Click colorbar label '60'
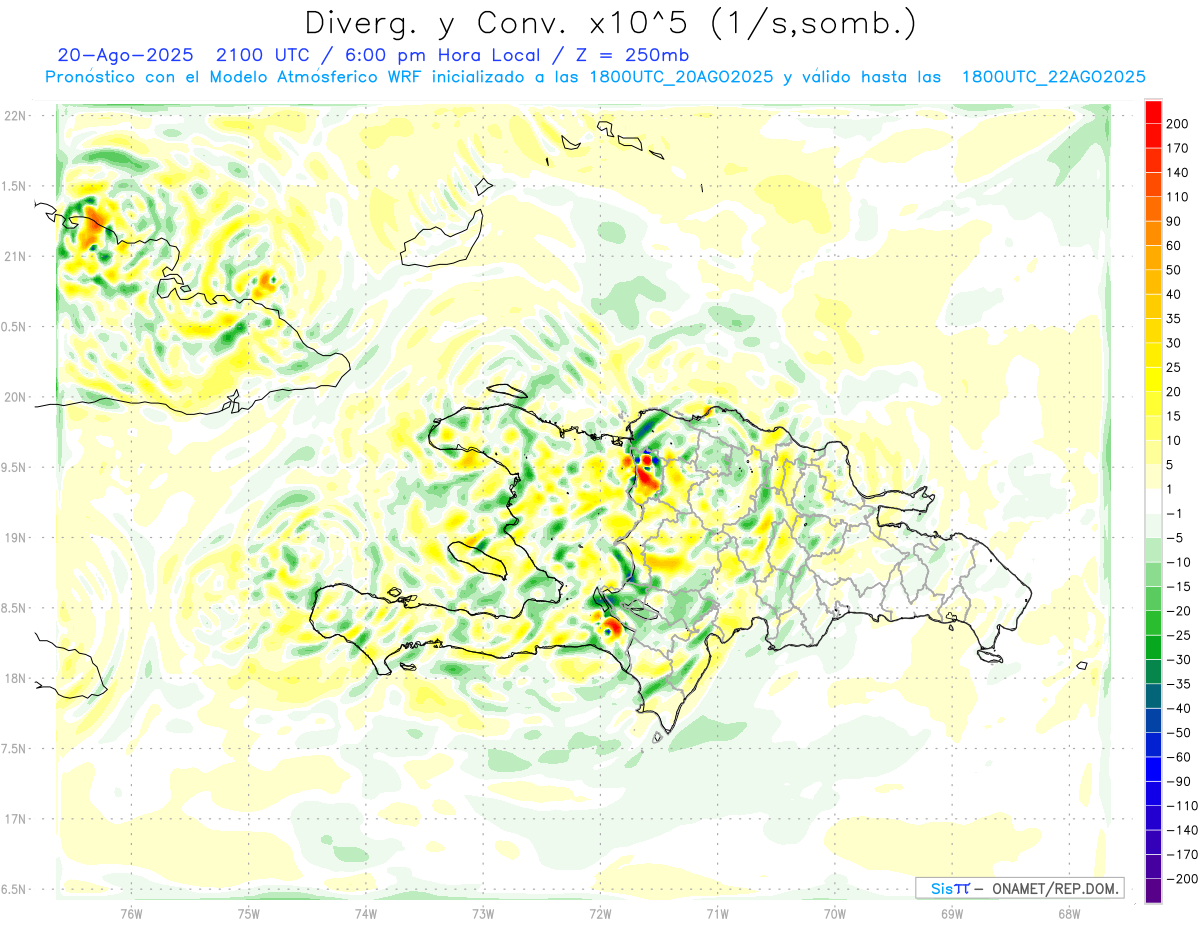Screen dimensions: 1200x927 coord(1174,245)
